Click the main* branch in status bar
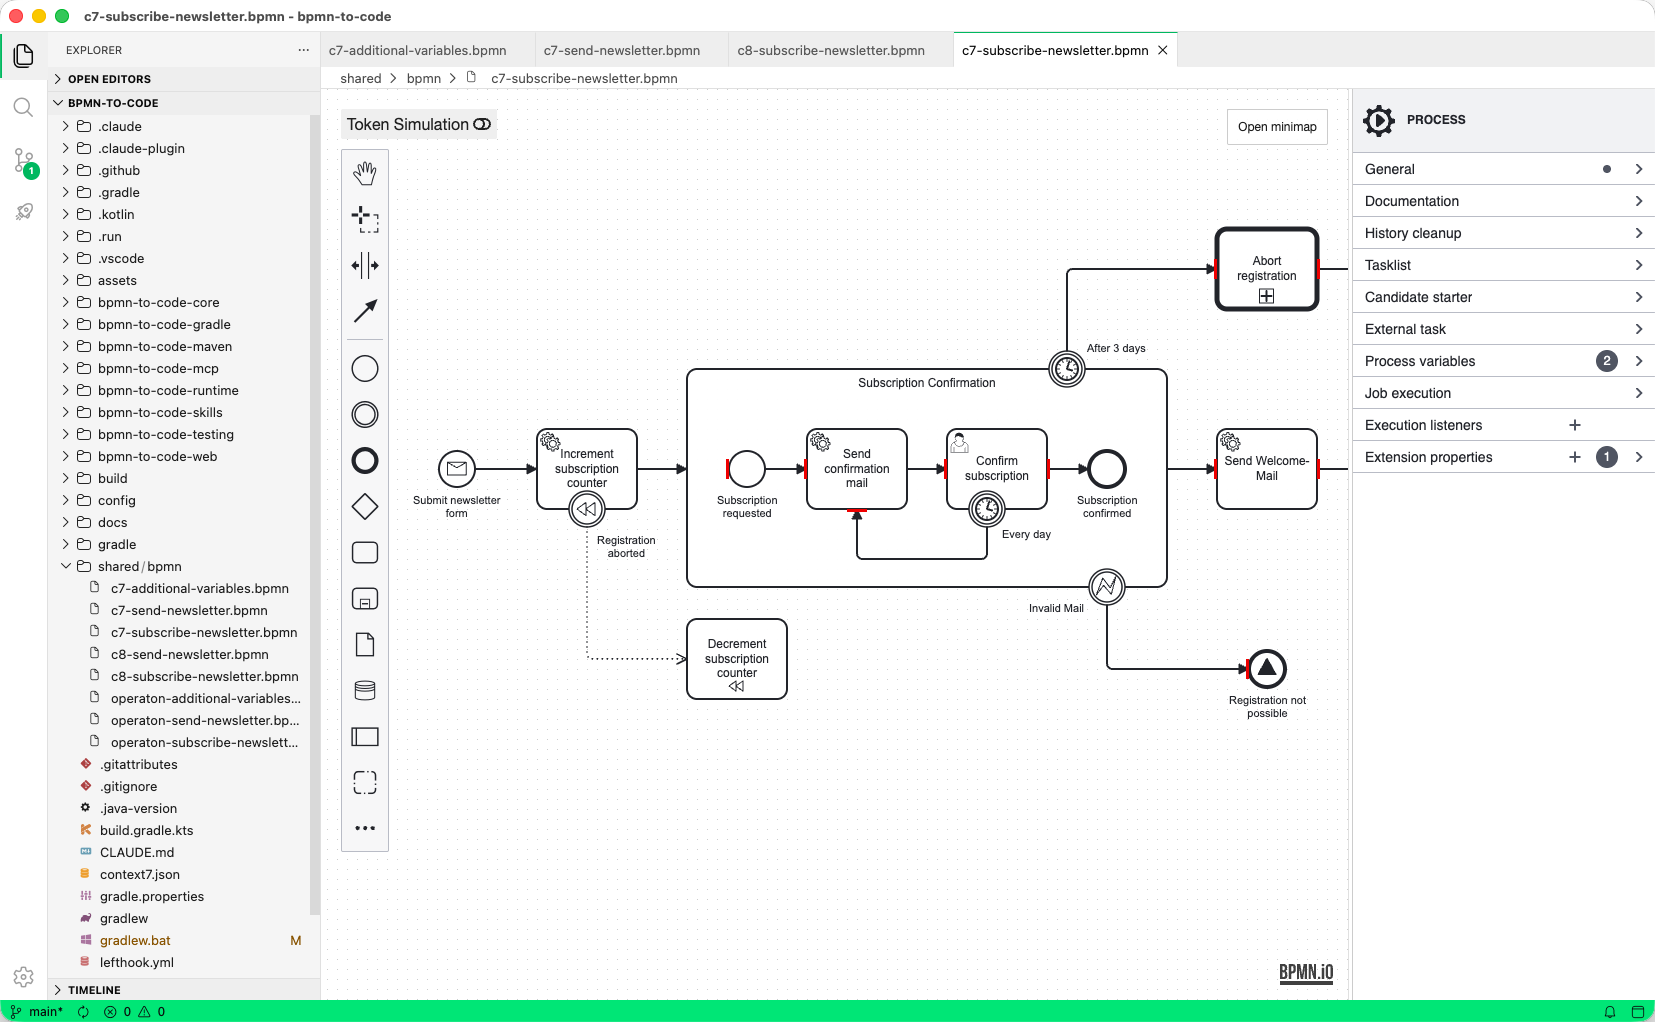 click(37, 1011)
